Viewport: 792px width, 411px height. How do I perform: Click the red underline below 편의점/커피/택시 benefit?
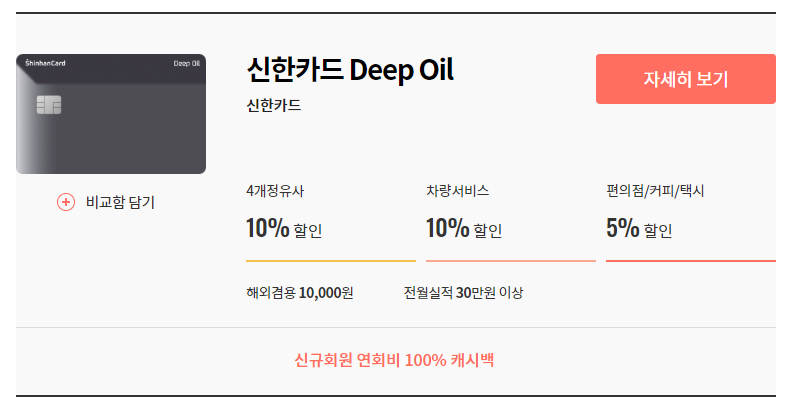690,260
